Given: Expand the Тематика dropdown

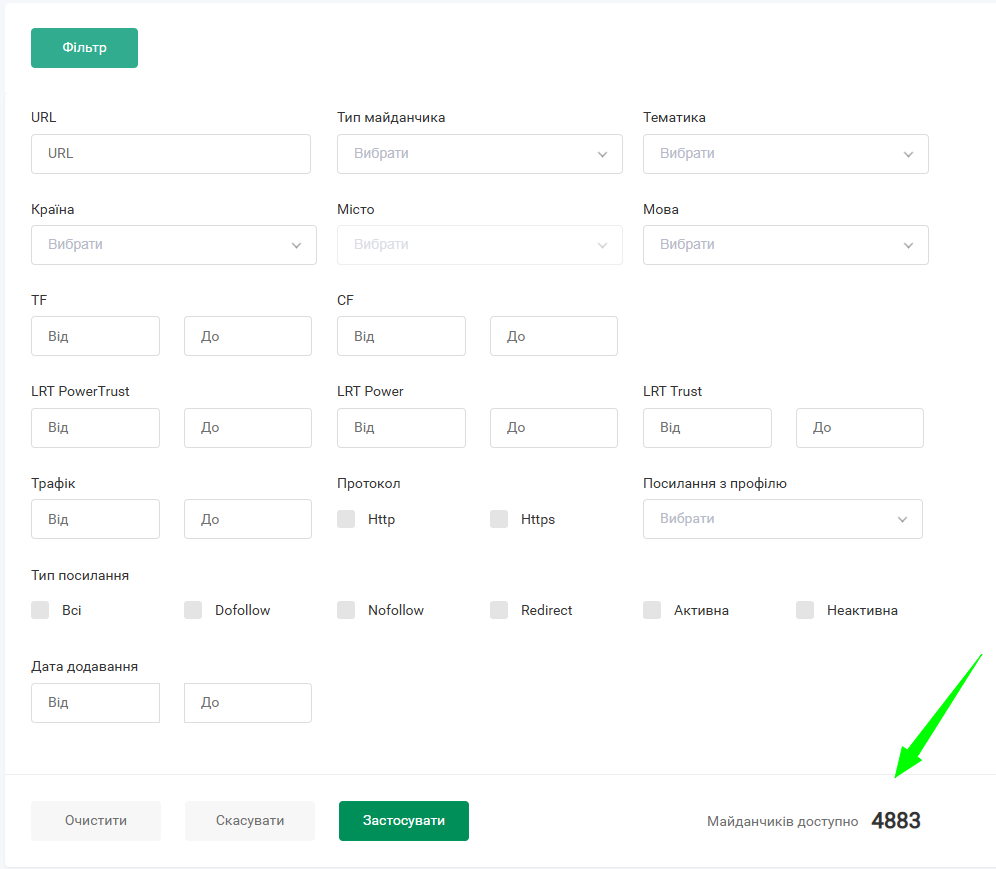Looking at the screenshot, I should tap(785, 154).
